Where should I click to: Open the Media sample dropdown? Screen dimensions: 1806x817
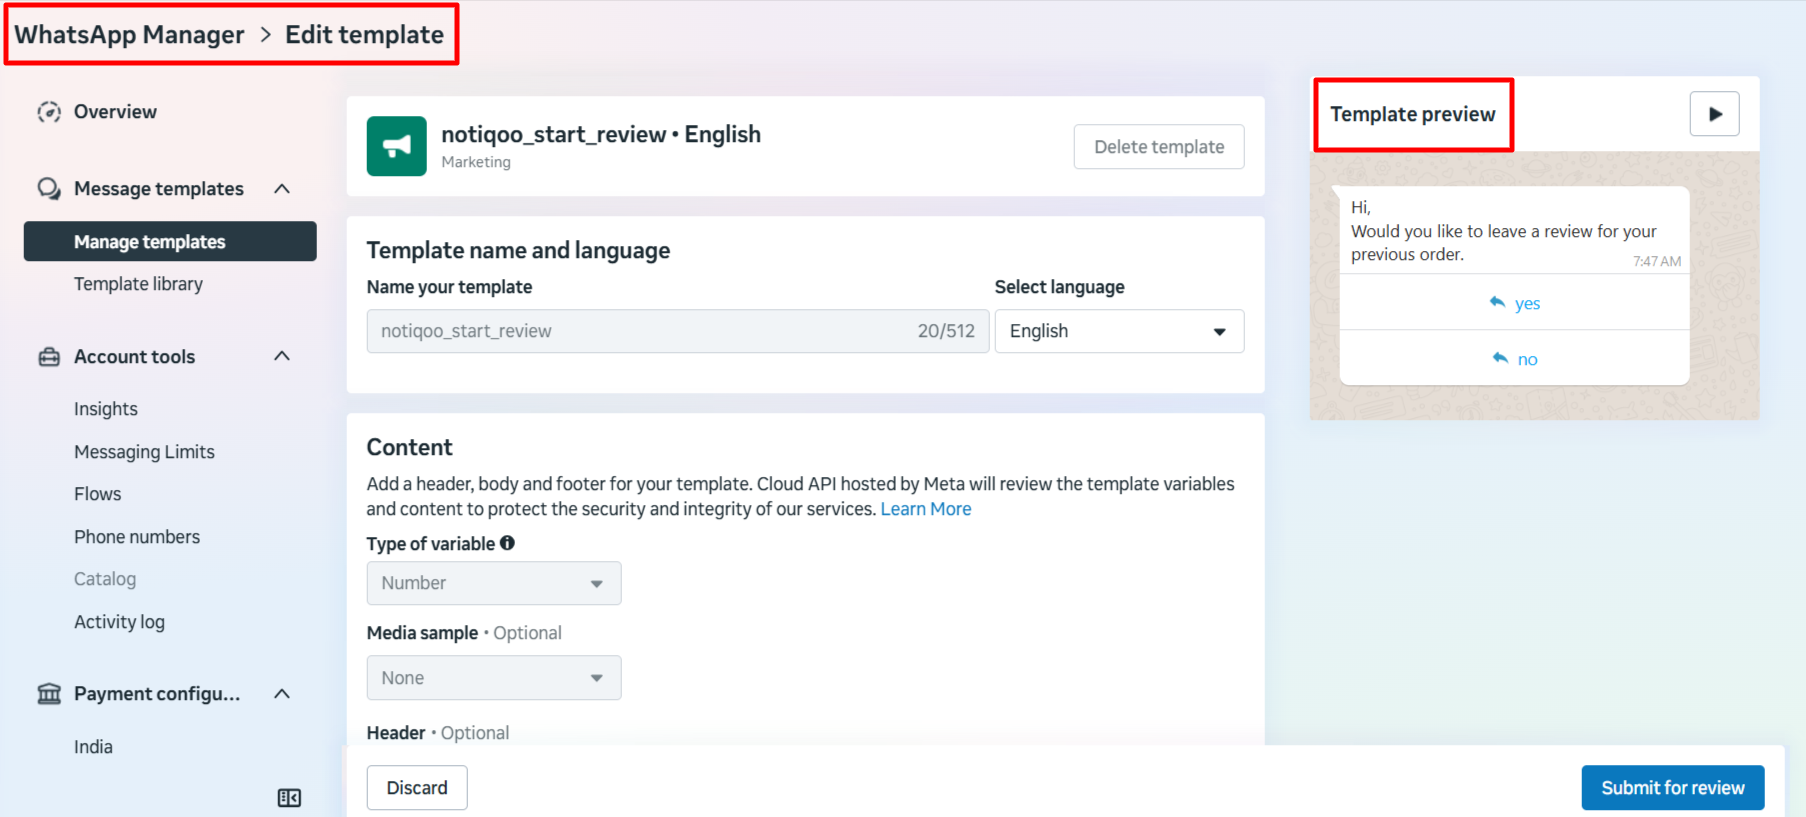(x=493, y=678)
